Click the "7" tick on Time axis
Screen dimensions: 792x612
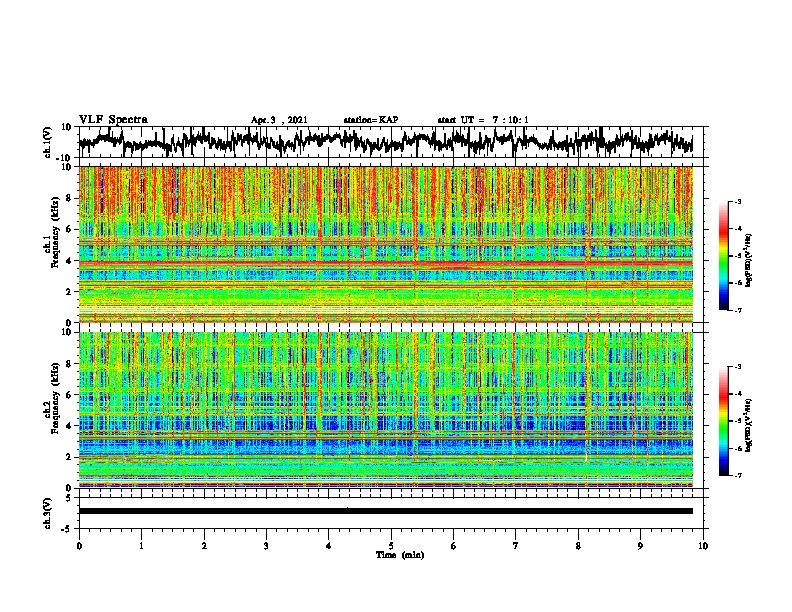click(516, 546)
